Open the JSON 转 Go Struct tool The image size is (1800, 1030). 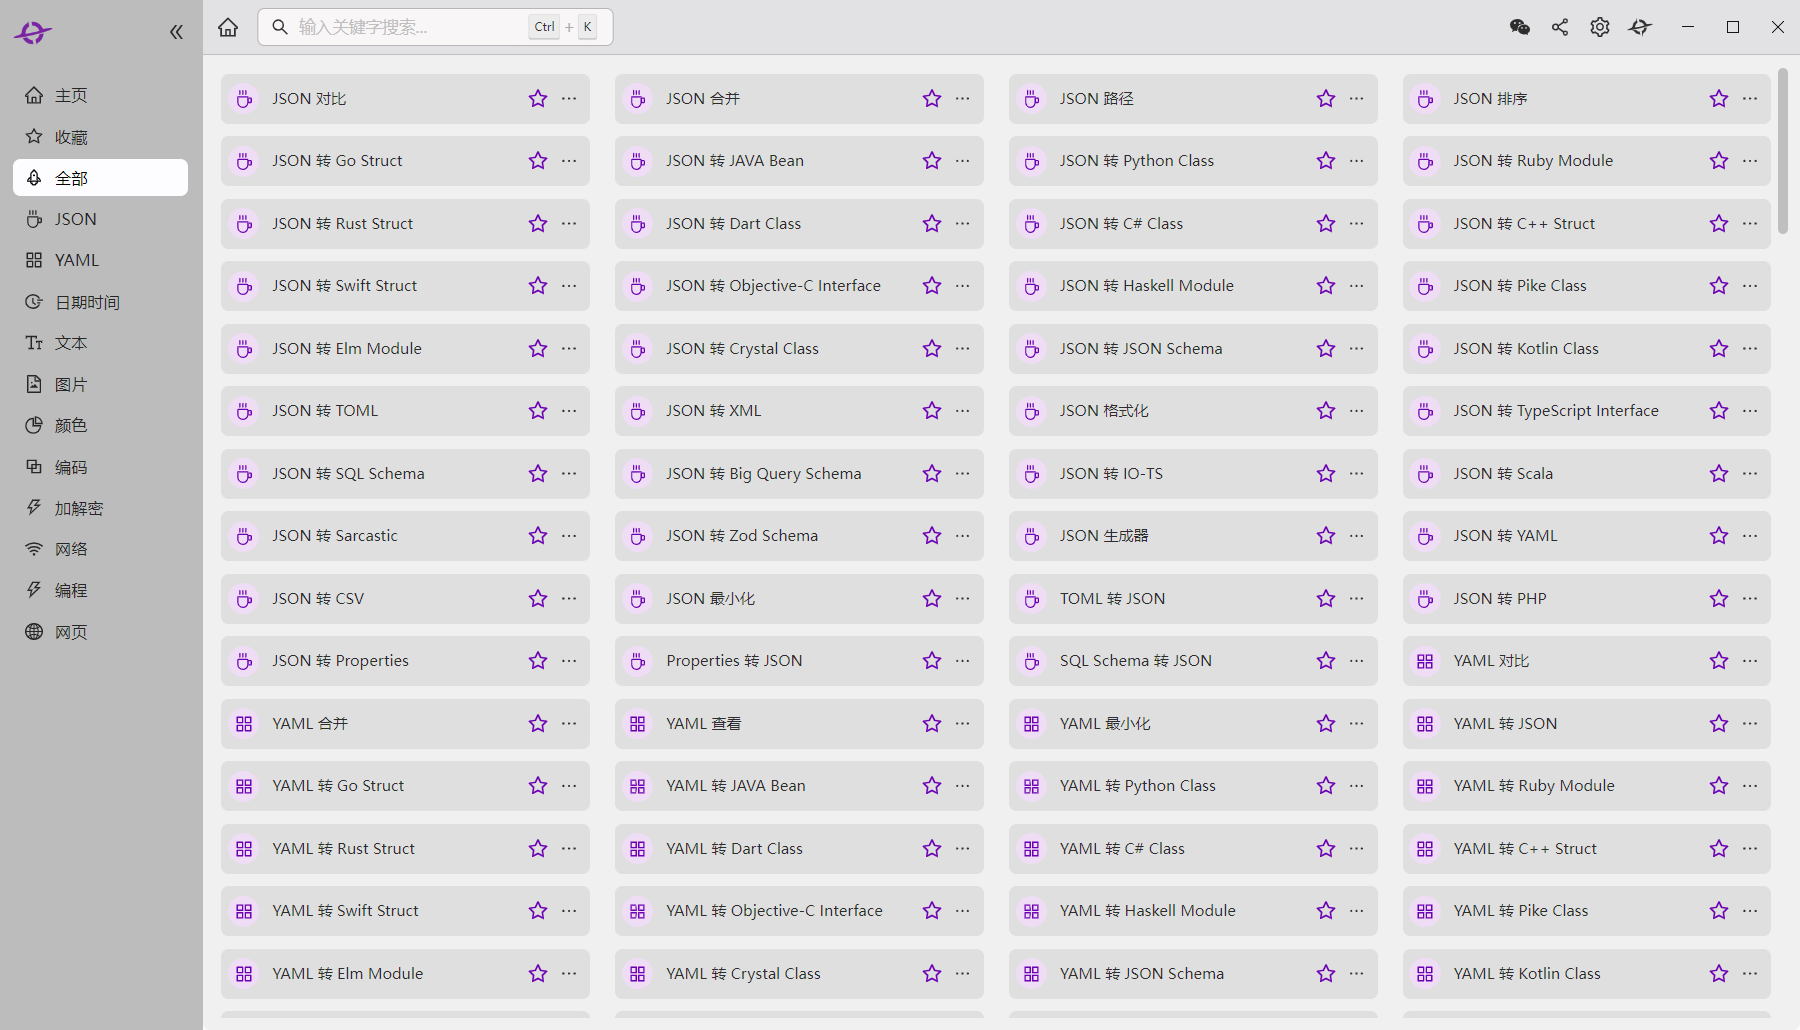click(x=337, y=161)
